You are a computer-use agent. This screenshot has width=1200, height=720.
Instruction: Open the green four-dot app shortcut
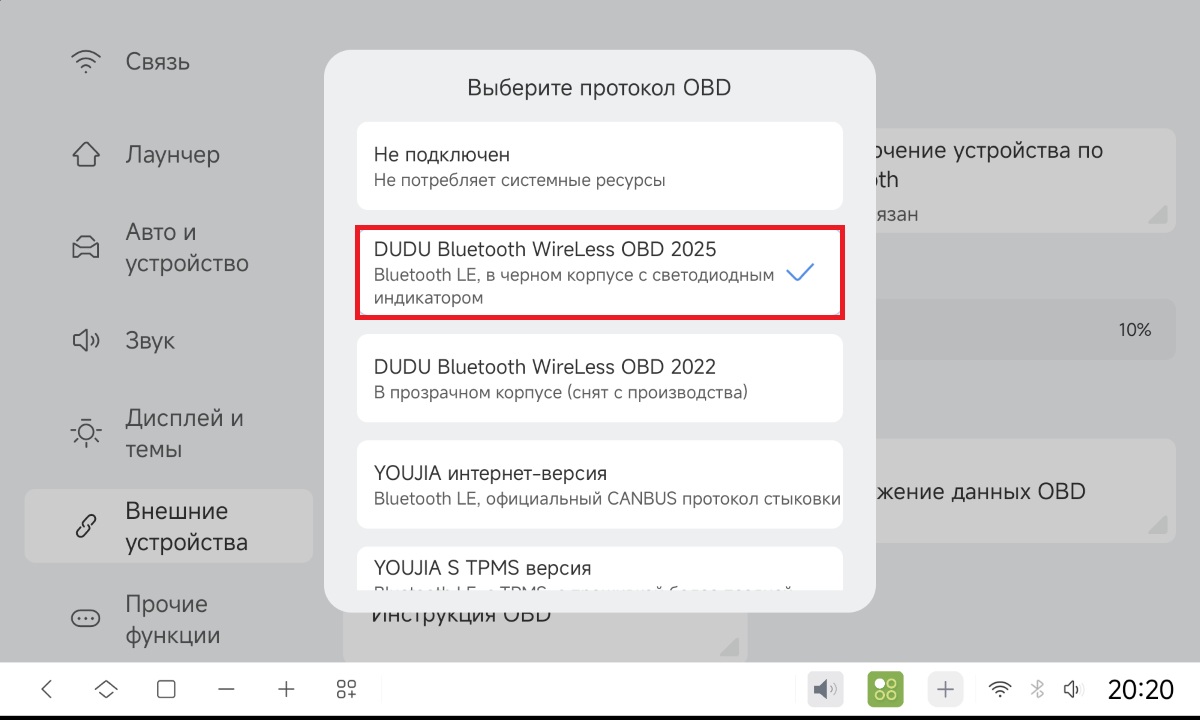[x=885, y=689]
